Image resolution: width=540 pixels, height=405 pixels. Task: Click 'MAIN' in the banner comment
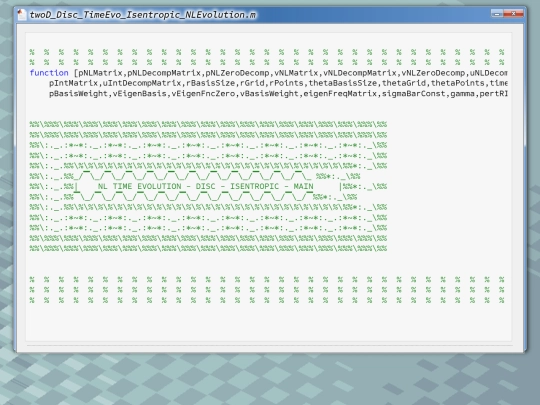pyautogui.click(x=303, y=186)
